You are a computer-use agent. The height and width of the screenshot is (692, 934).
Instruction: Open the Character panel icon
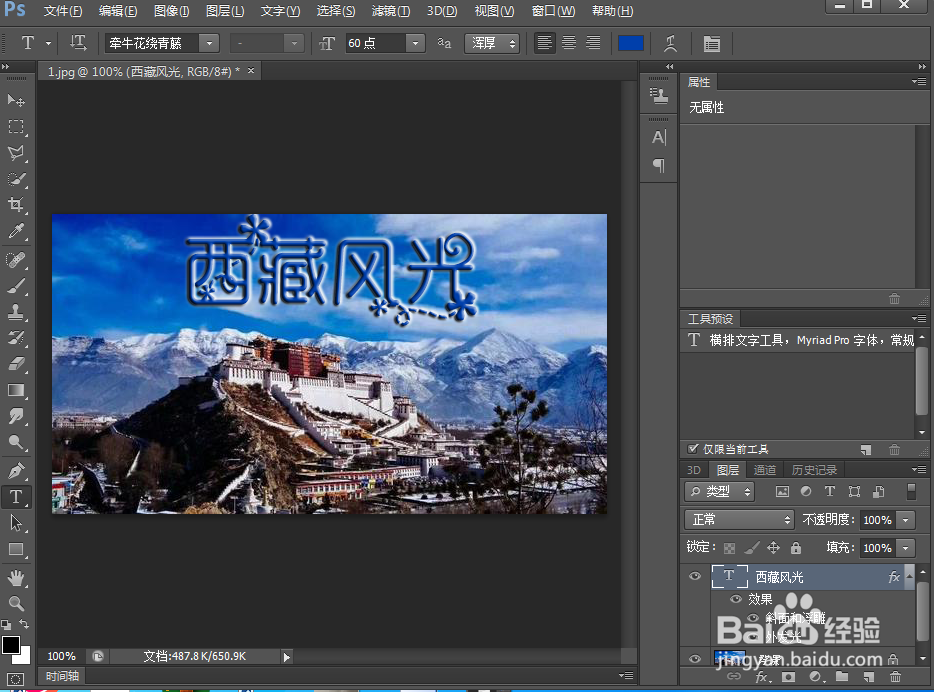[659, 138]
